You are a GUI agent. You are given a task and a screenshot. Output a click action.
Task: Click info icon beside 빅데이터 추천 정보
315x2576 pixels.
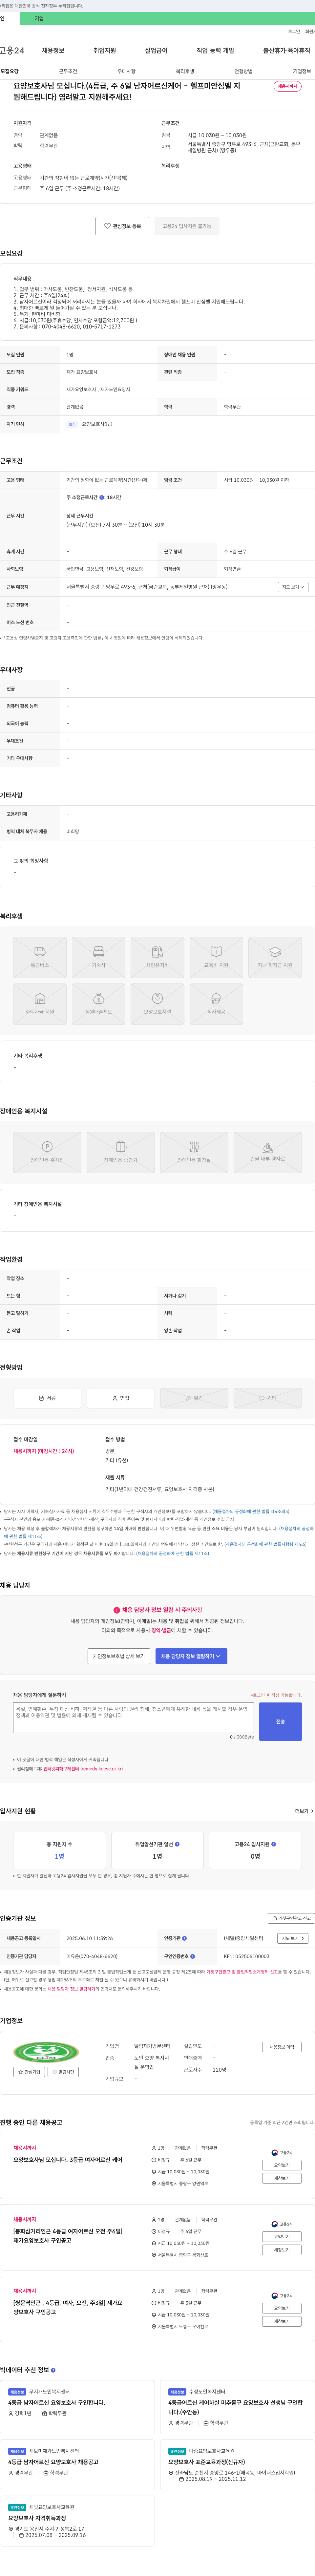[x=53, y=2370]
